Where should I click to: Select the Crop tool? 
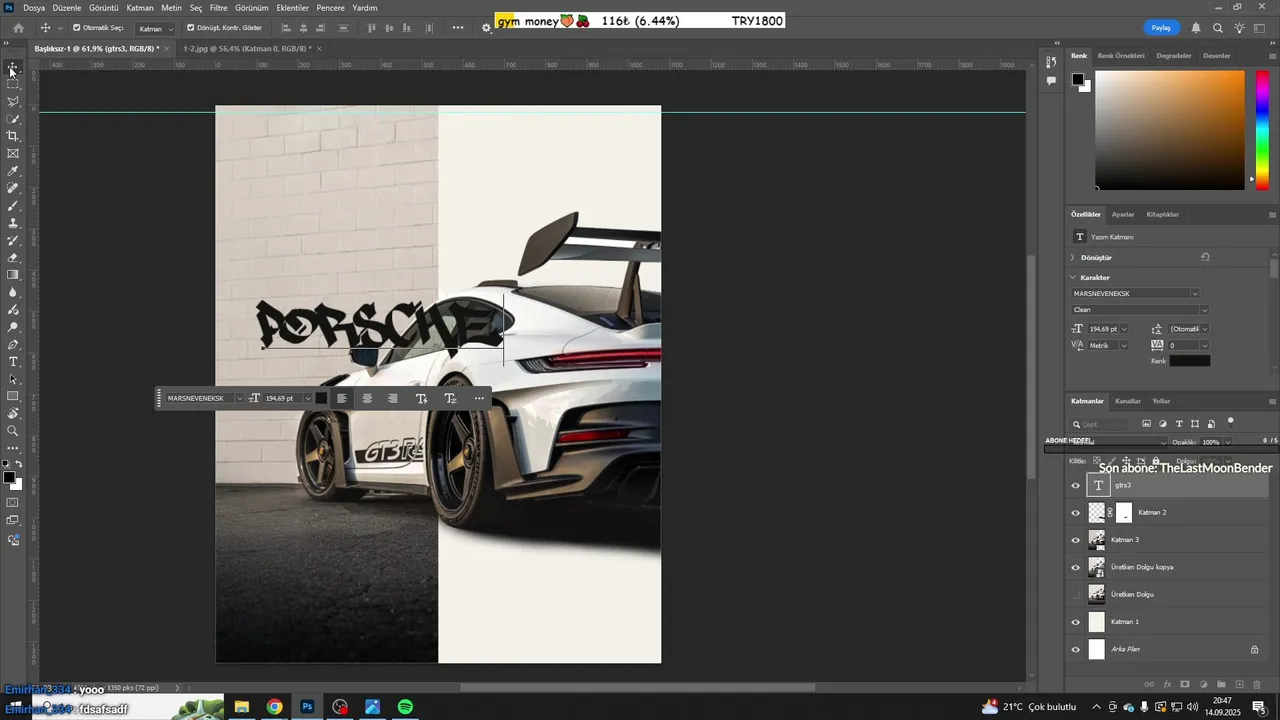click(13, 136)
